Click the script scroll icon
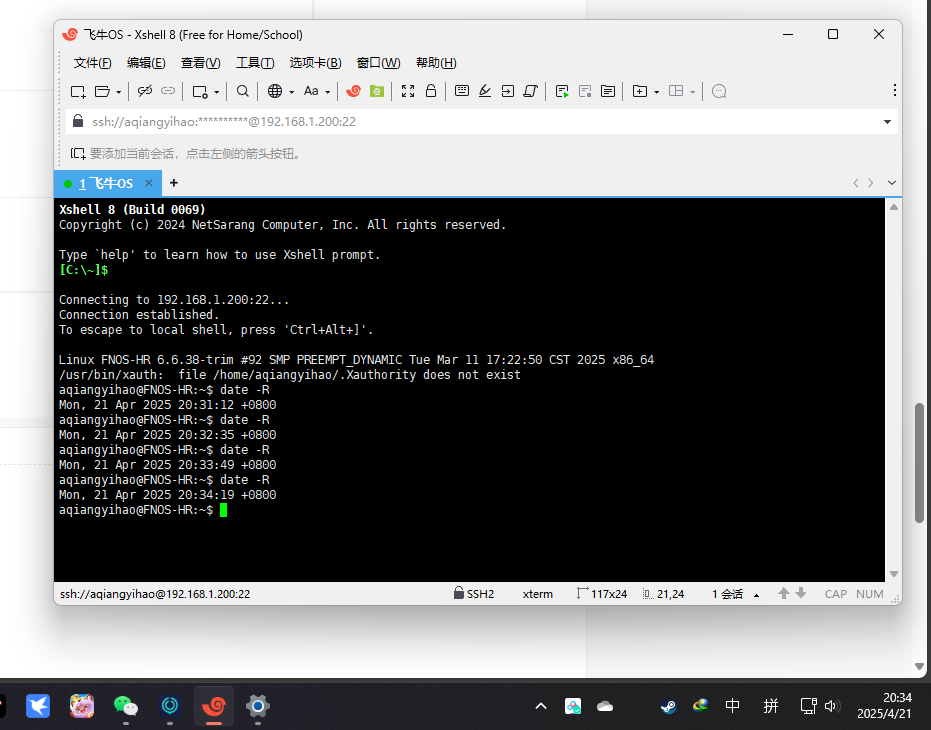 click(530, 91)
